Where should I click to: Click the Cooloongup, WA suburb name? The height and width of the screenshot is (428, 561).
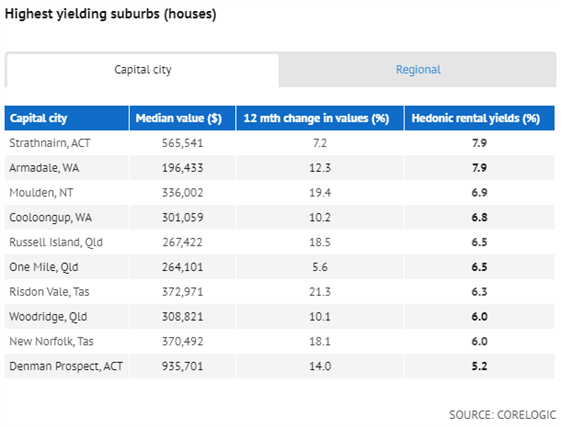click(x=50, y=218)
